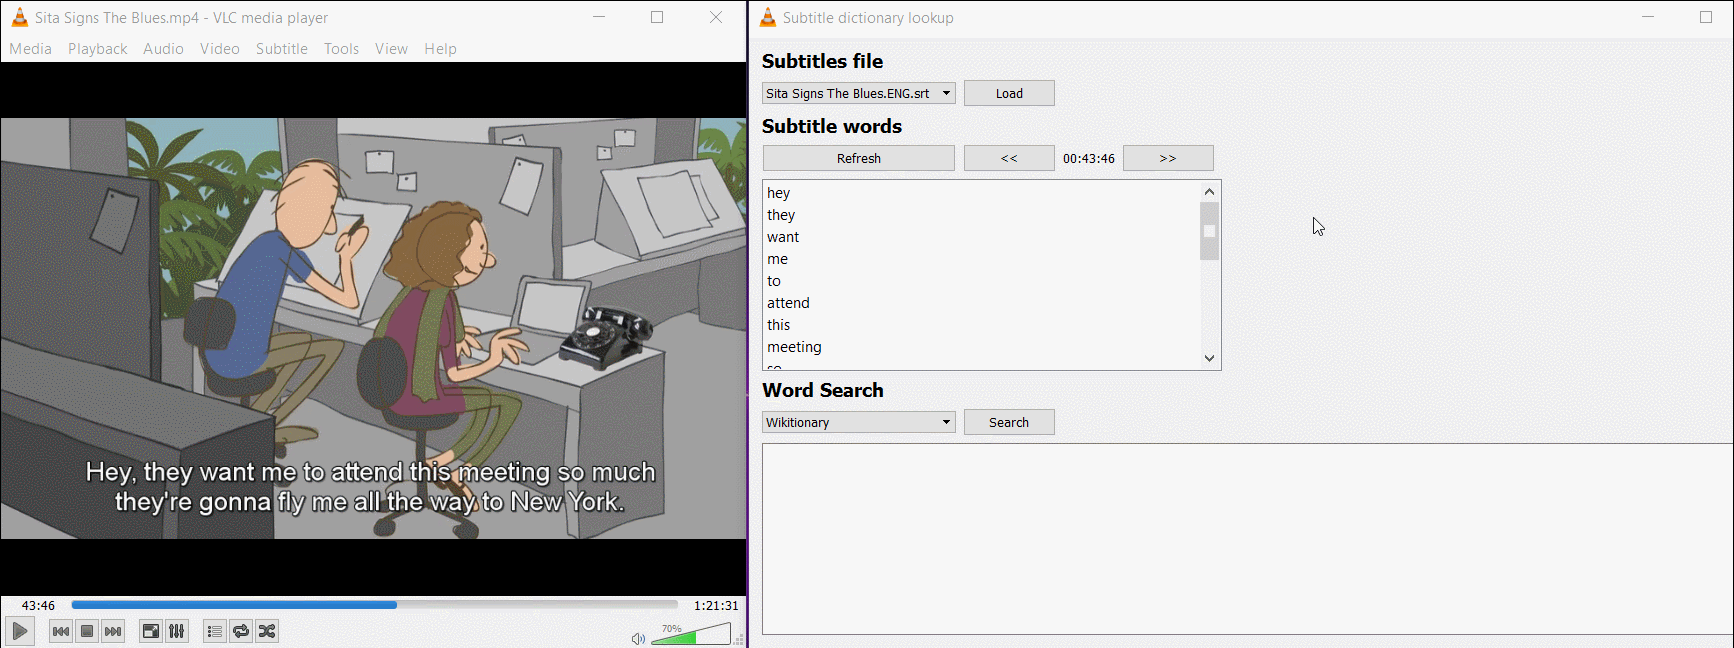Click the Refresh button
Viewport: 1734px width, 648px height.
coord(859,158)
